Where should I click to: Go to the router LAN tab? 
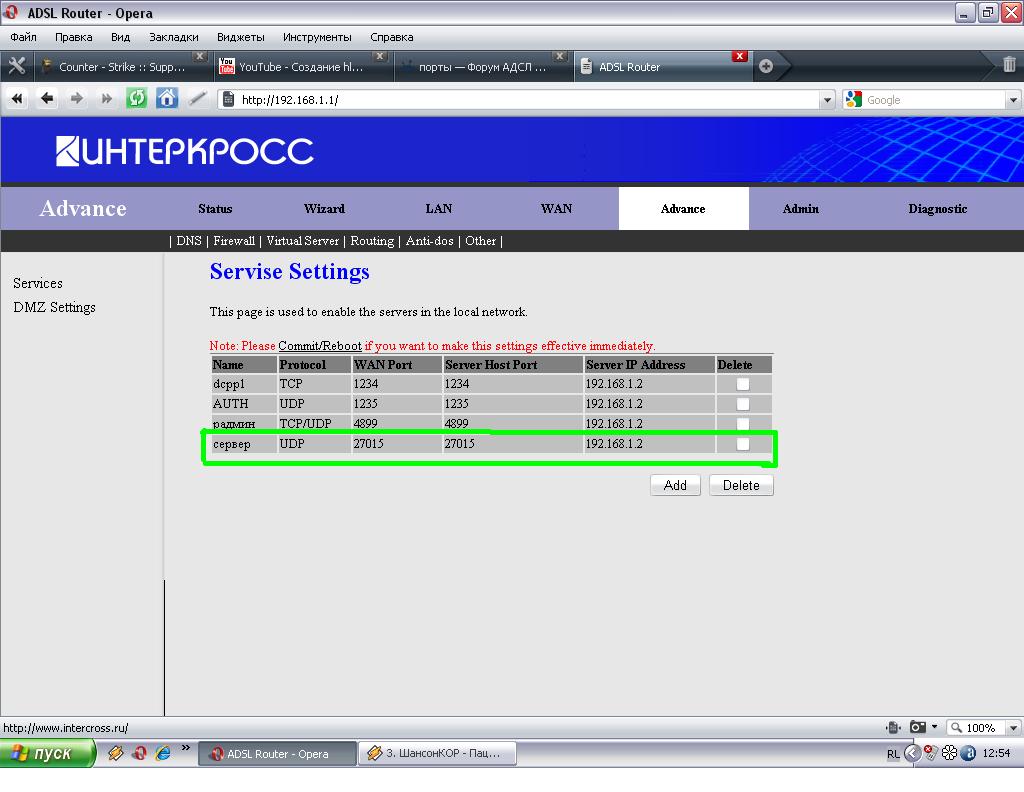(x=438, y=209)
